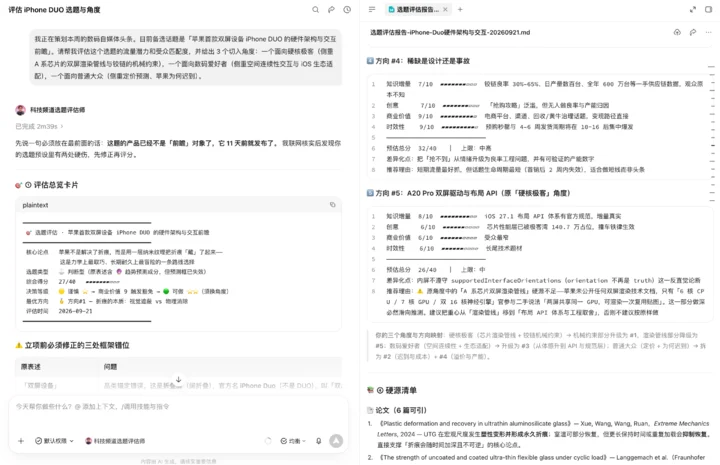Click the 评估时间 2026-09-21 line

pos(59,311)
